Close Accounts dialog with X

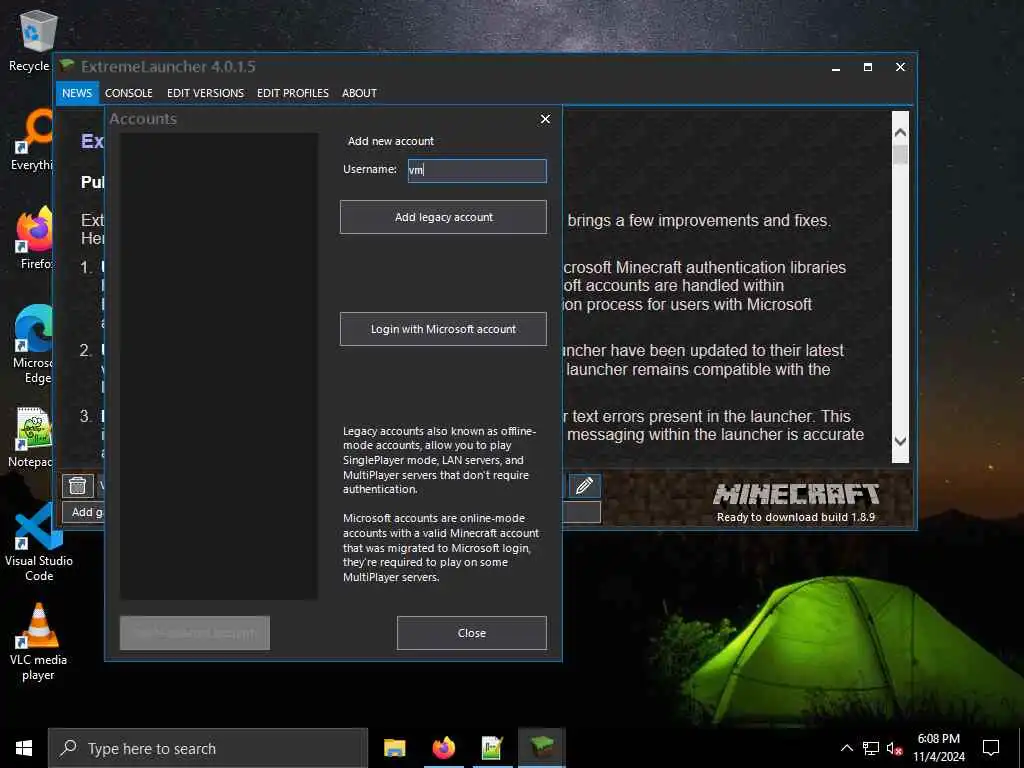(545, 119)
